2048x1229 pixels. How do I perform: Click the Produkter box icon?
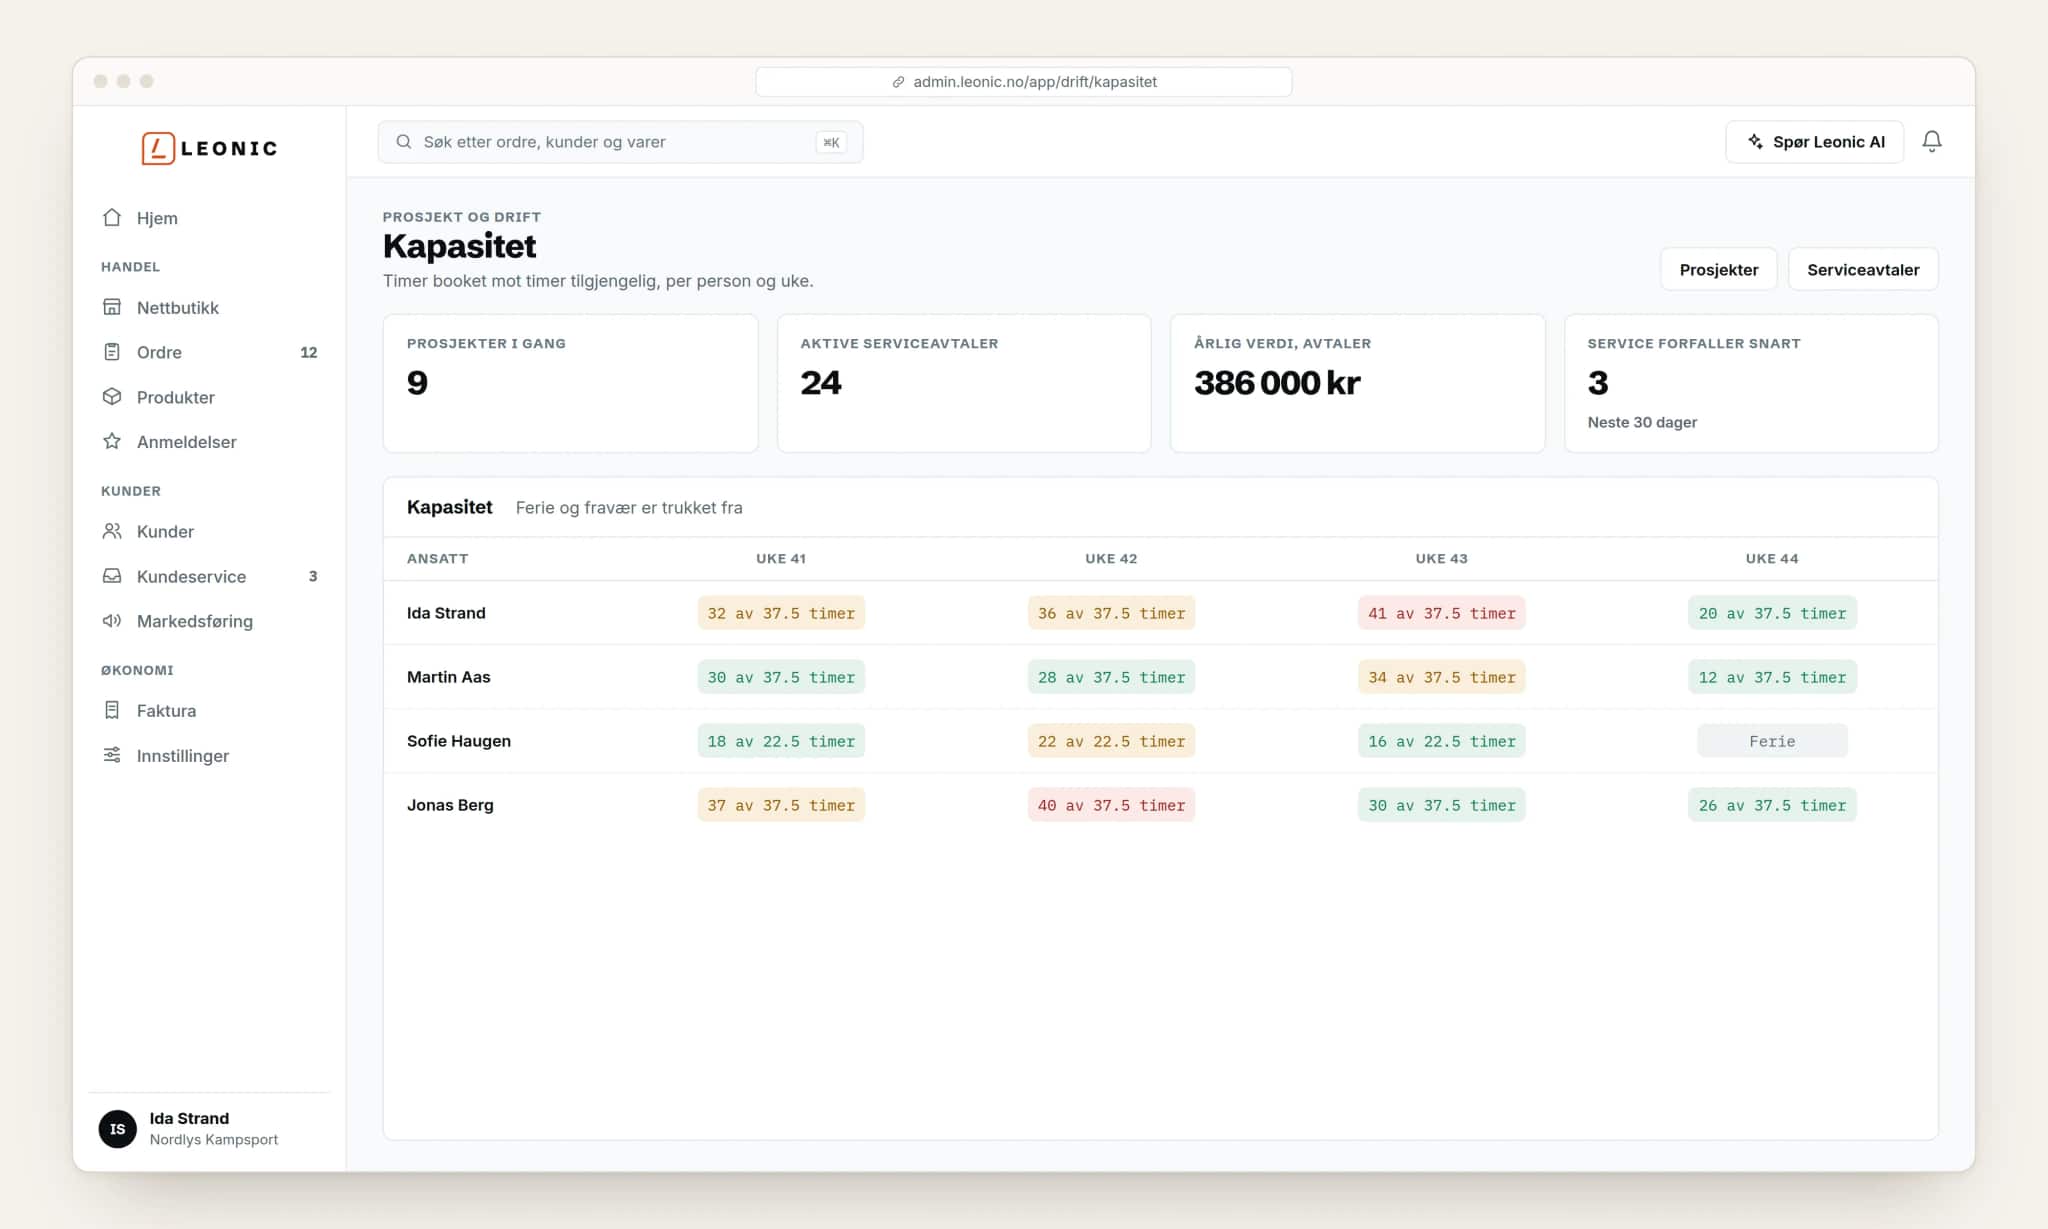(x=112, y=397)
